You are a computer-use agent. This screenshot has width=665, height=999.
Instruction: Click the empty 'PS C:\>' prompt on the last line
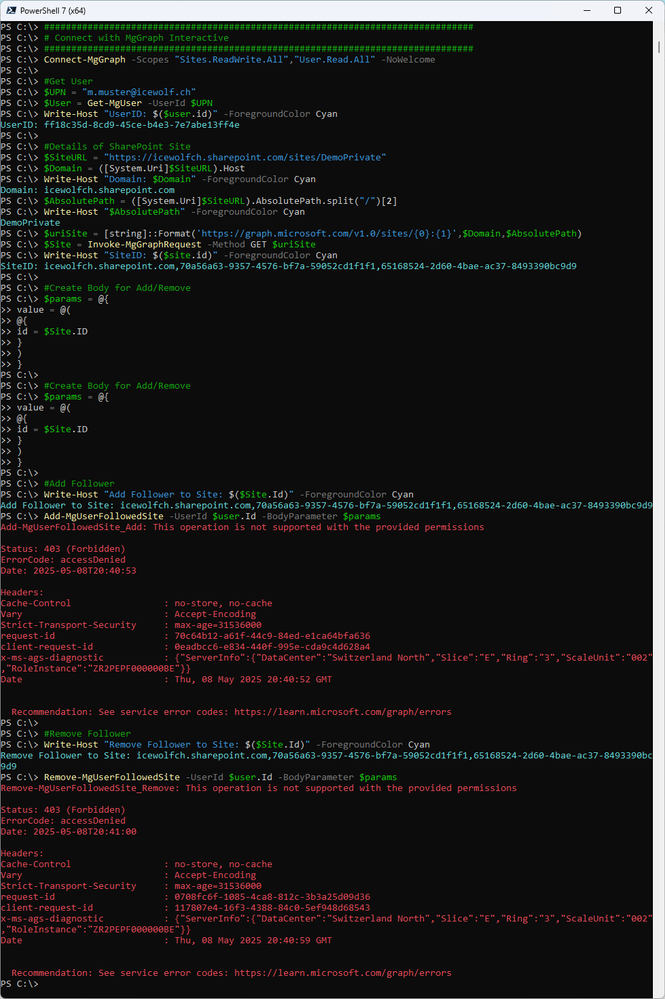click(x=19, y=984)
